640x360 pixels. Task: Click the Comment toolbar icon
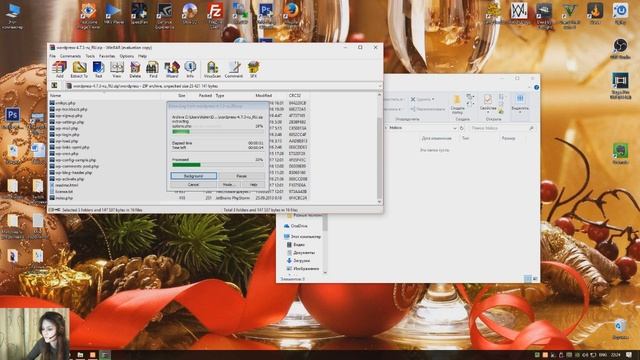[x=234, y=69]
